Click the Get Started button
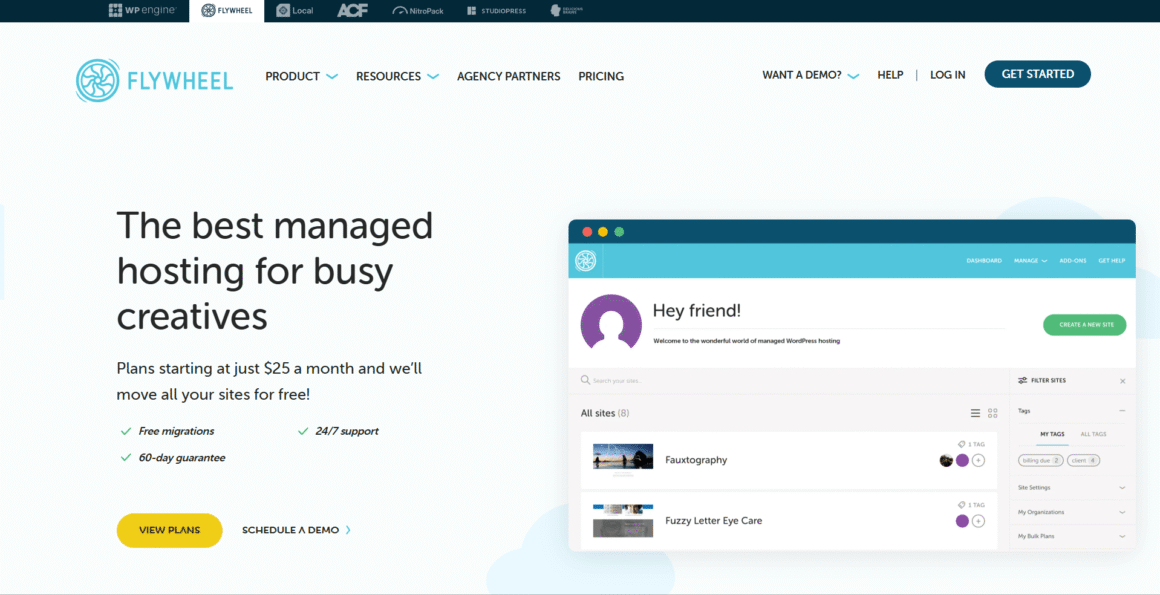 (1037, 74)
